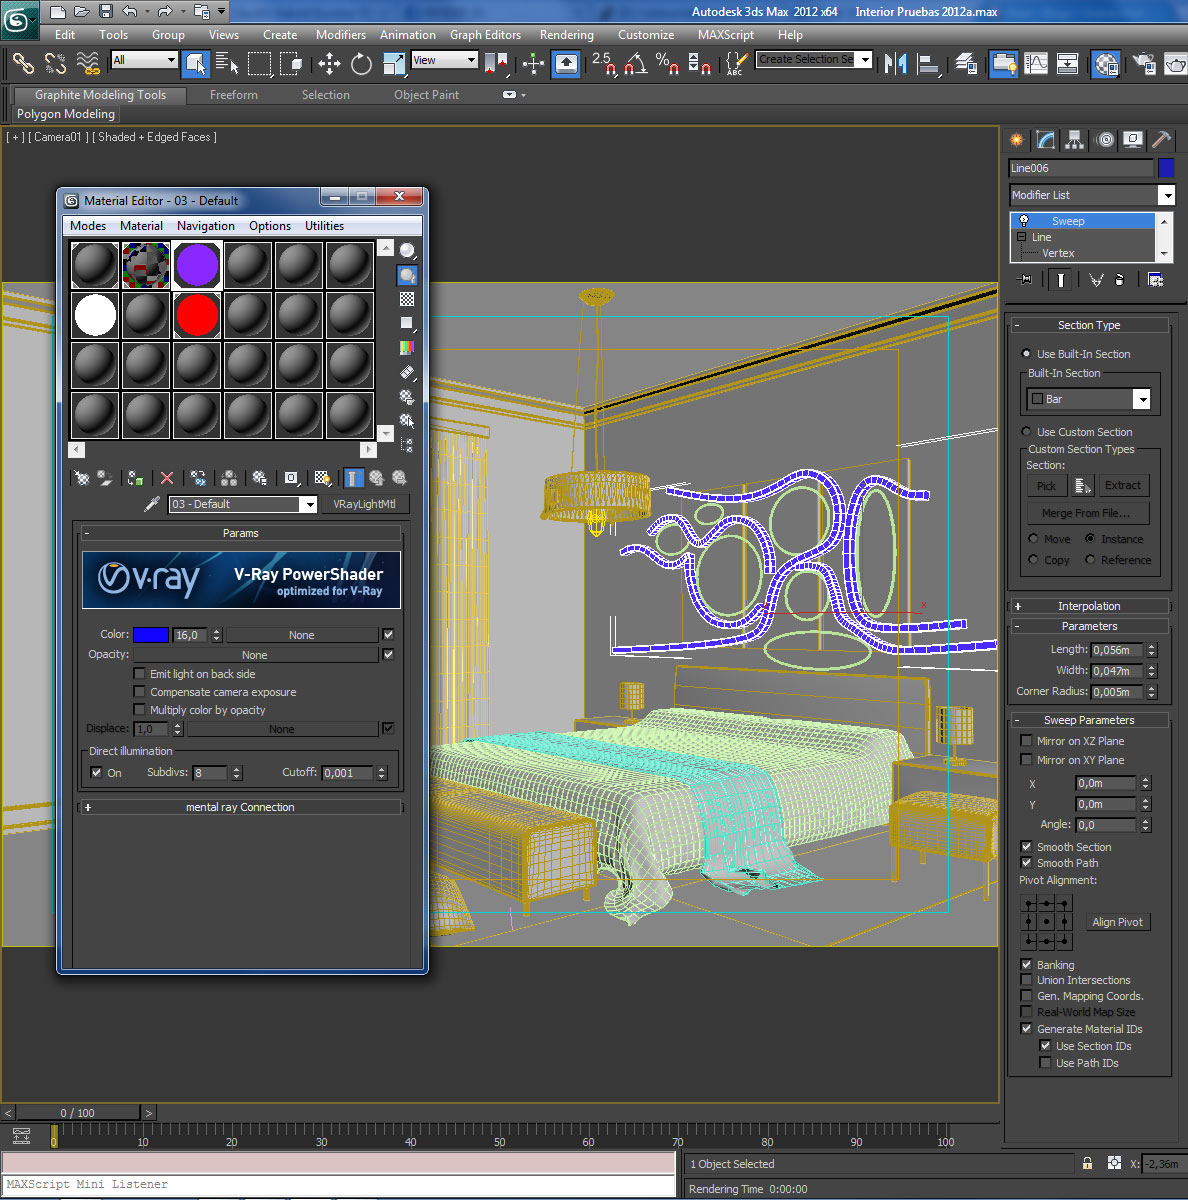Screen dimensions: 1188x1200
Task: Open the Material Editor toolbar icon
Action: [1105, 64]
